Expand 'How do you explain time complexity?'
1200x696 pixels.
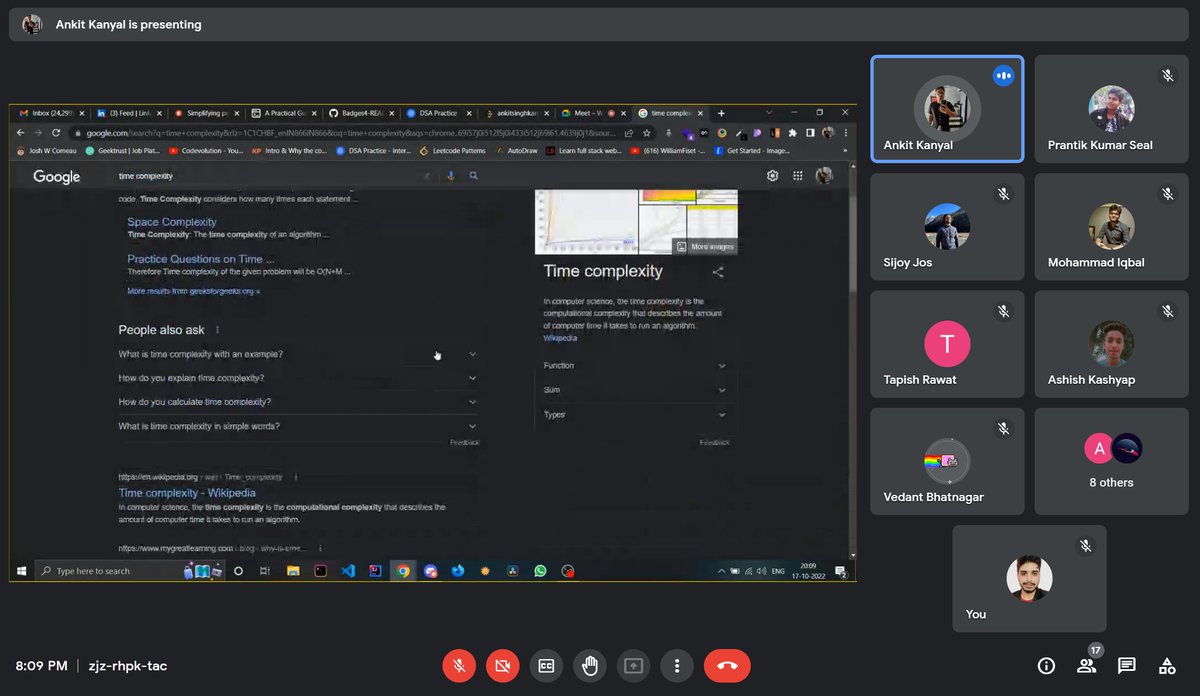click(x=298, y=378)
